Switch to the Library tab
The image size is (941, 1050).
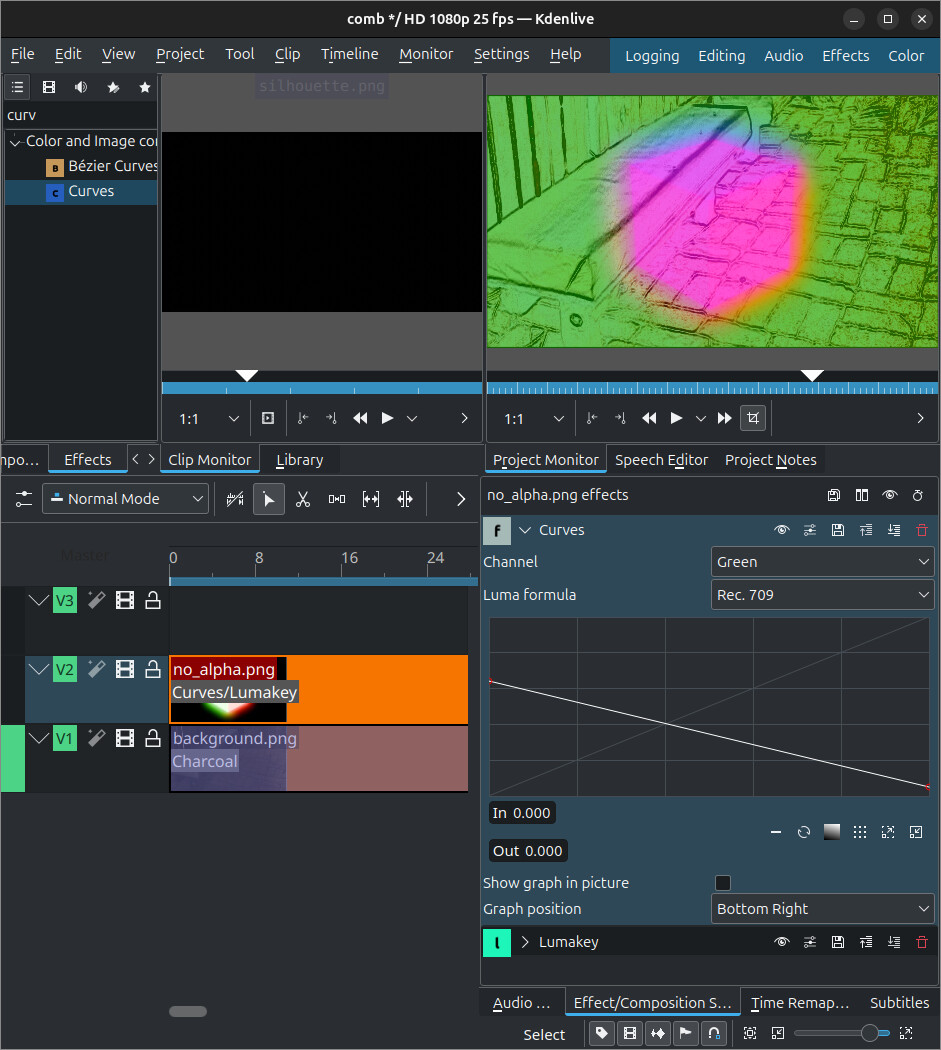click(x=299, y=460)
